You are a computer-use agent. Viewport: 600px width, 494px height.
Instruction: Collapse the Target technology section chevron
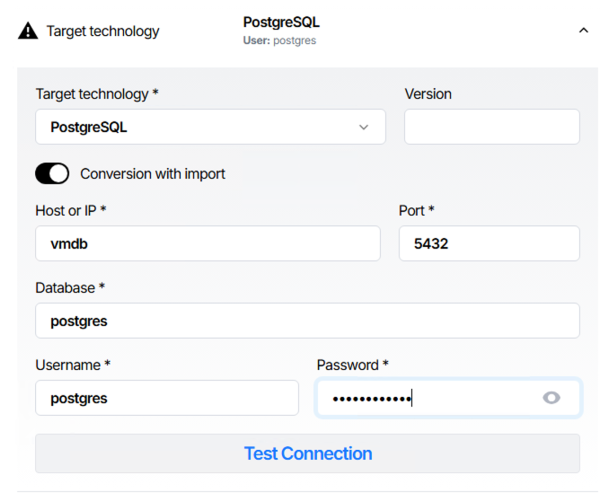[x=584, y=31]
